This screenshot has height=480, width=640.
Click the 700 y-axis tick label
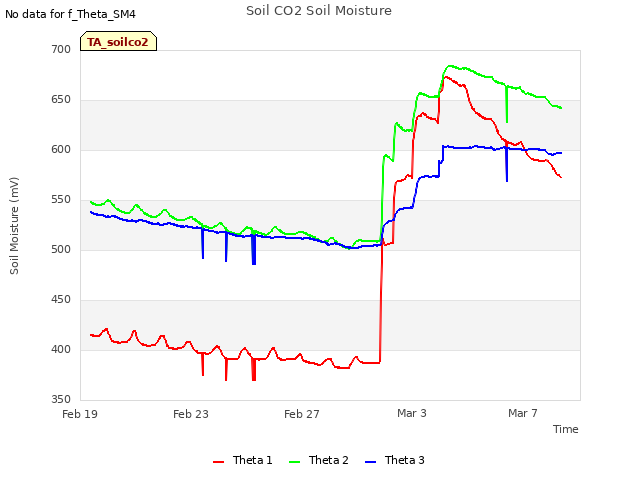click(61, 49)
